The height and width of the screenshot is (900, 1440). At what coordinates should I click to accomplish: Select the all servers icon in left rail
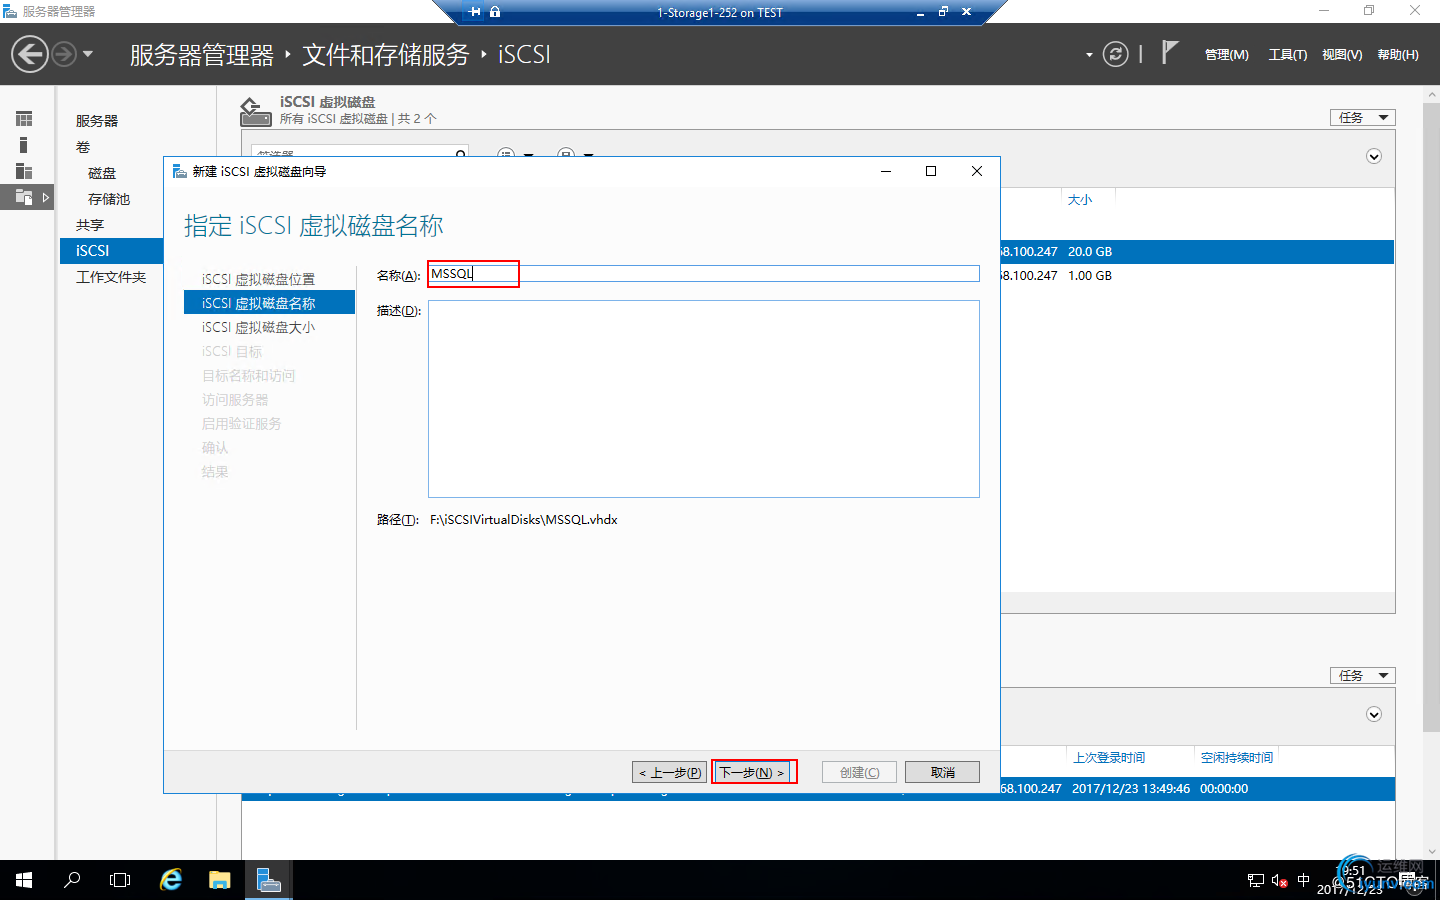pos(24,171)
